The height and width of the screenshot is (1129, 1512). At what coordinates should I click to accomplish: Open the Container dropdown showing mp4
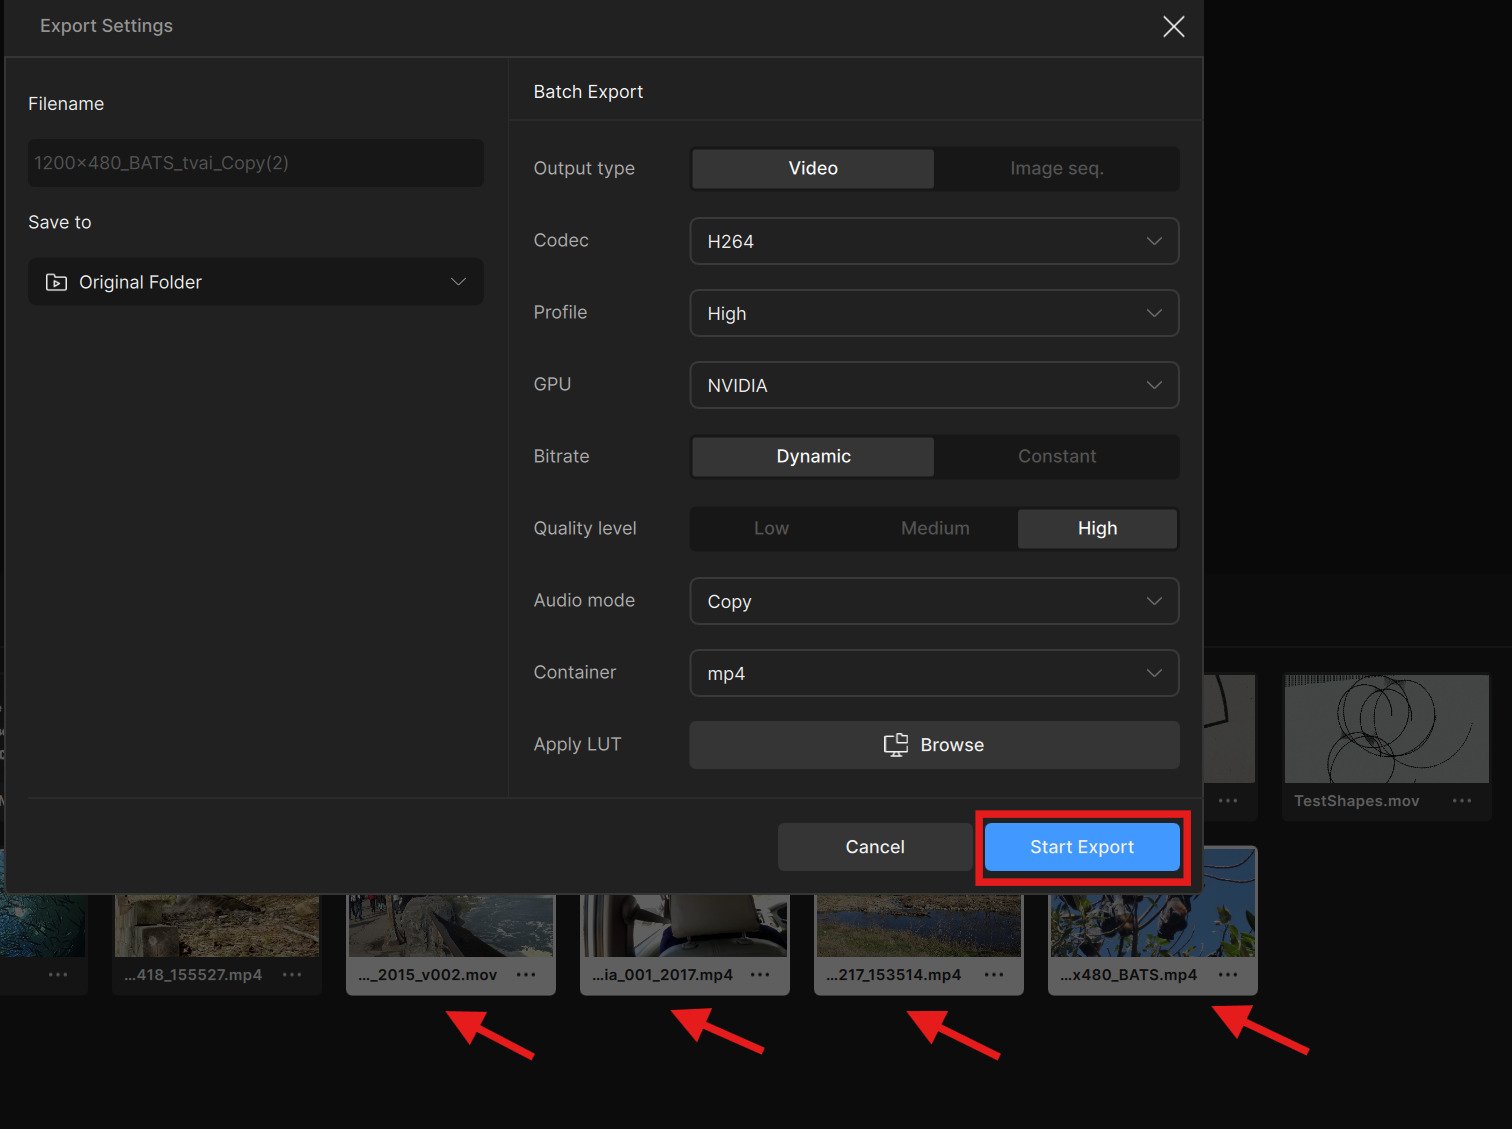click(934, 673)
